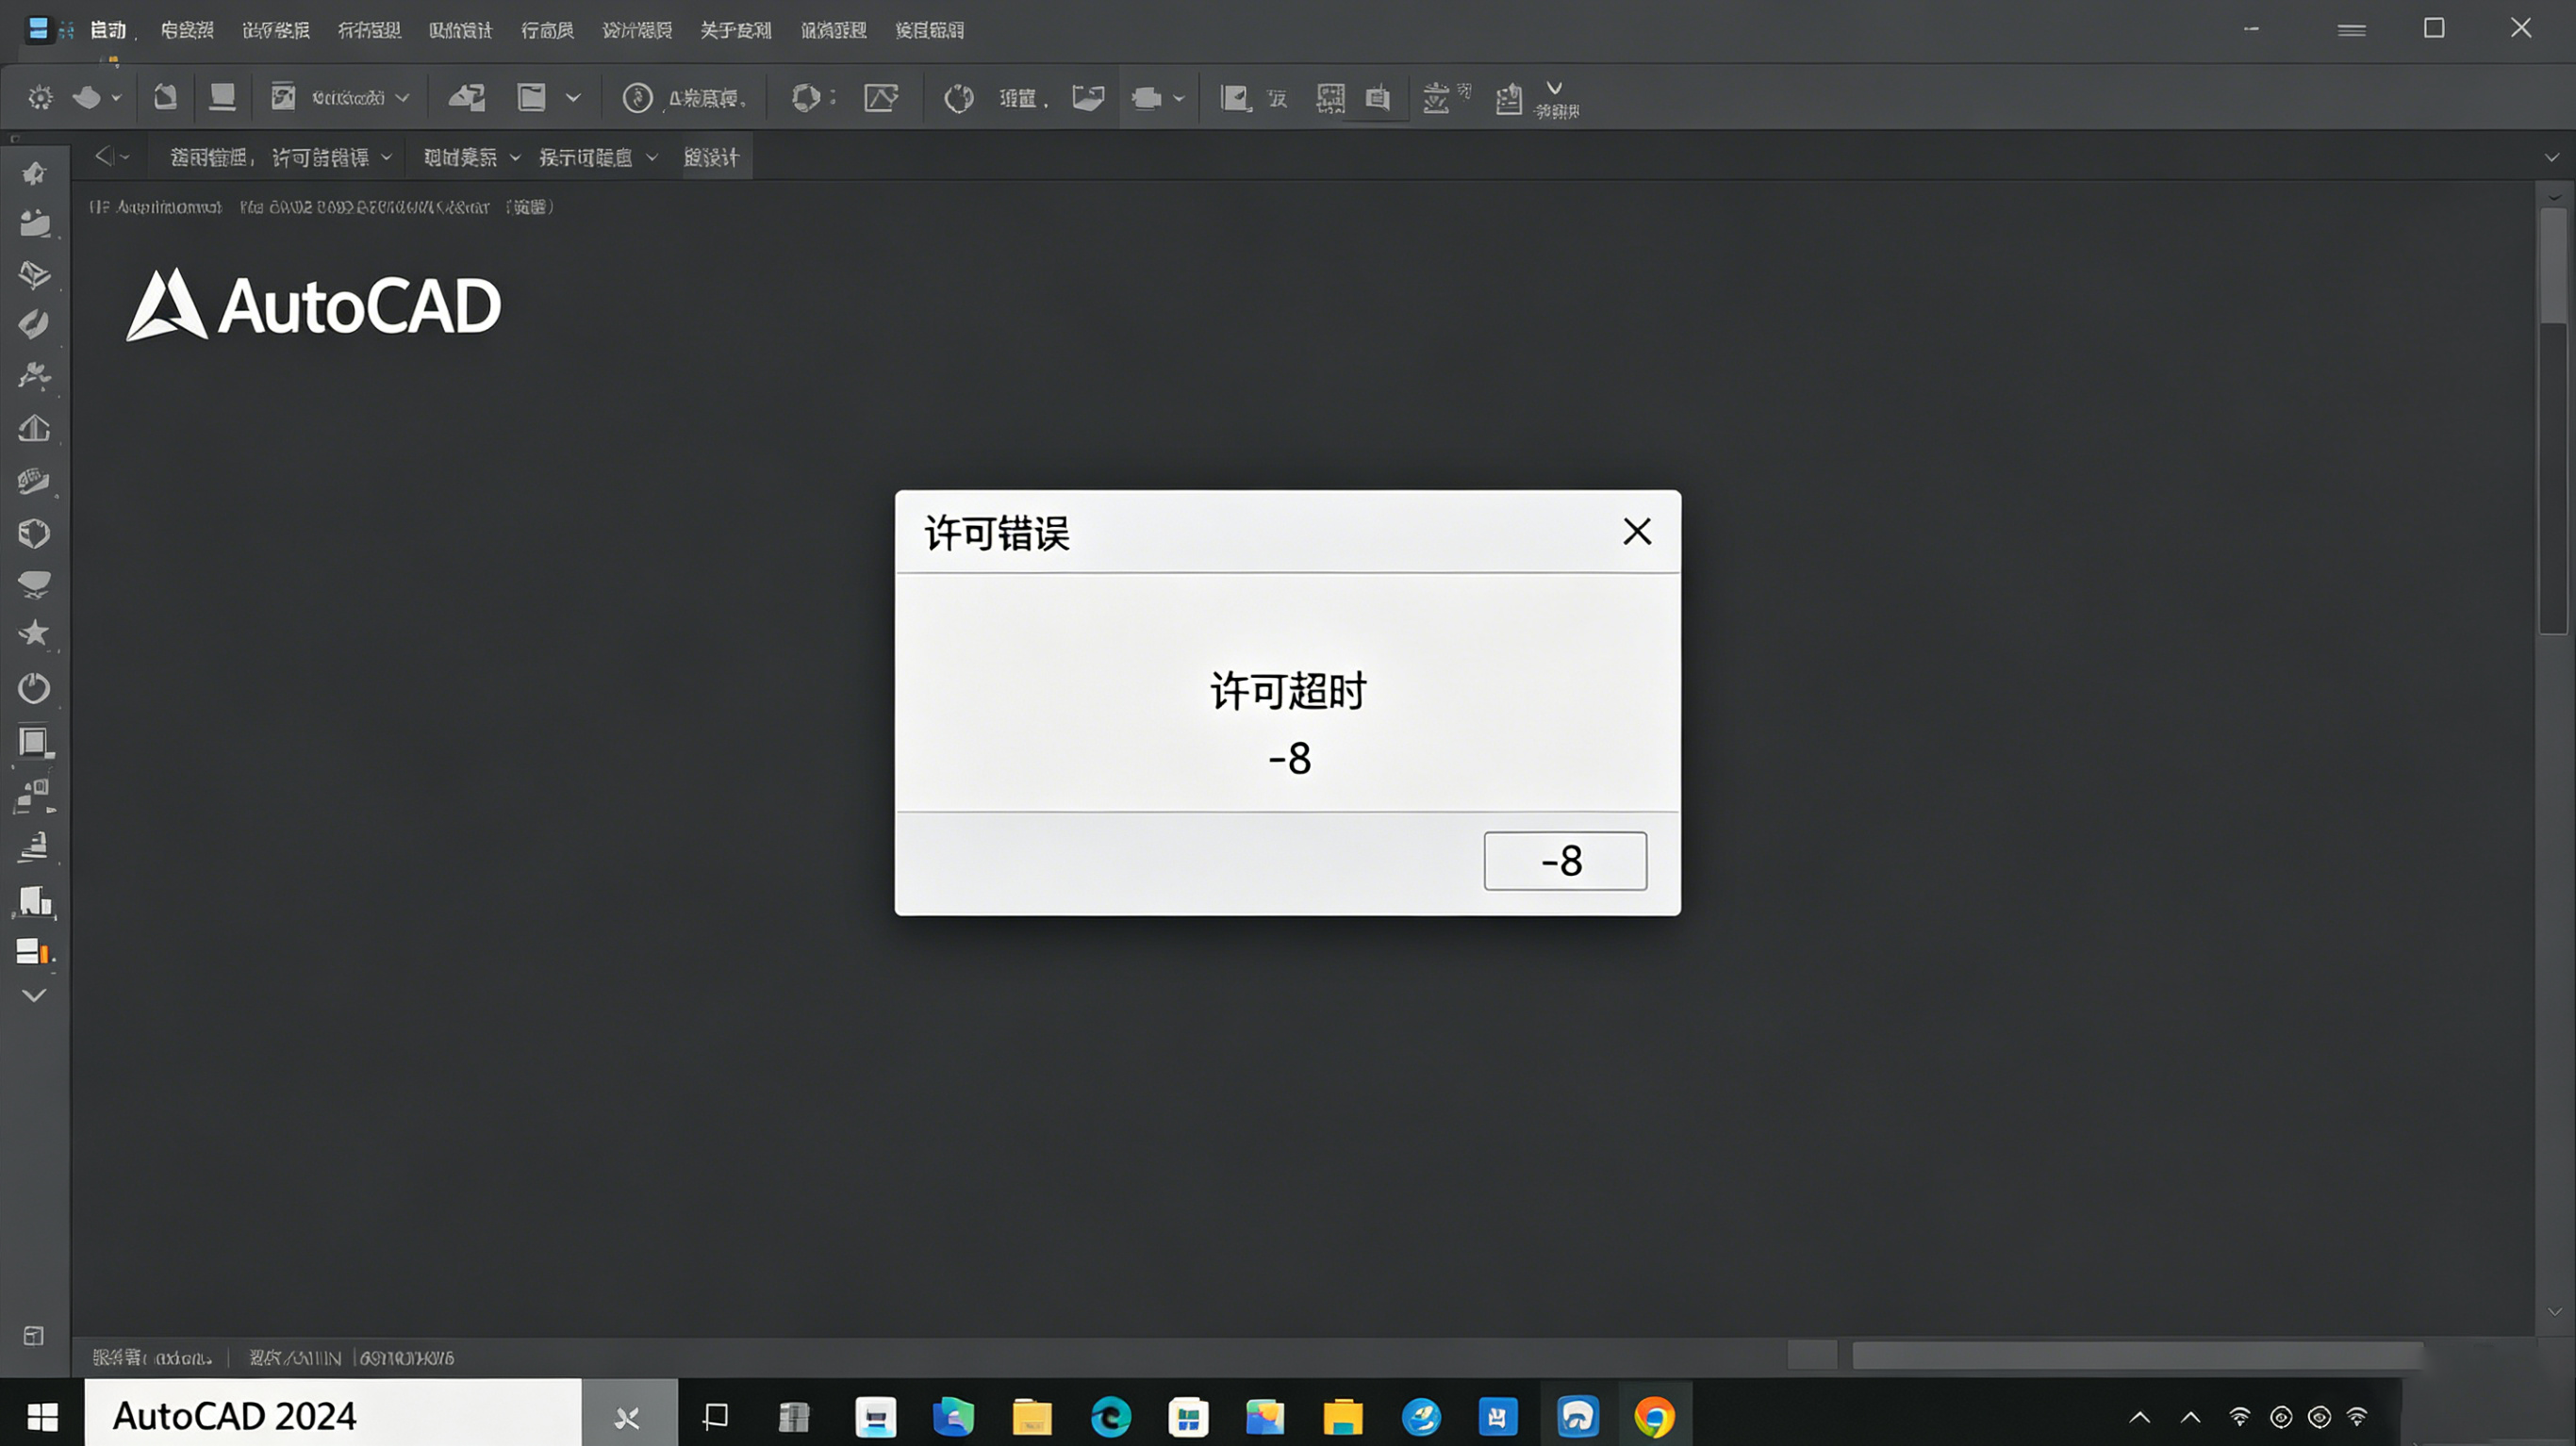Click the scroll-down arrow of vertical scrollbar
Image resolution: width=2576 pixels, height=1446 pixels.
(x=2555, y=1312)
